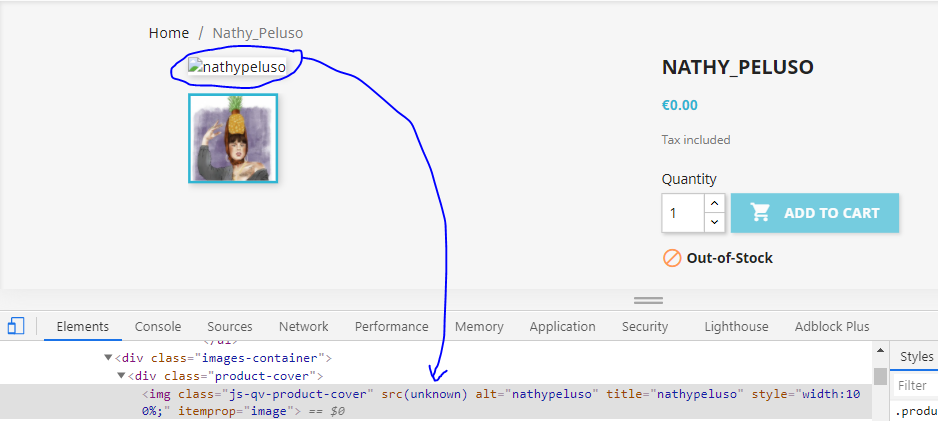Open the Adblock Plus tab
Image resolution: width=938 pixels, height=421 pixels.
pyautogui.click(x=832, y=327)
